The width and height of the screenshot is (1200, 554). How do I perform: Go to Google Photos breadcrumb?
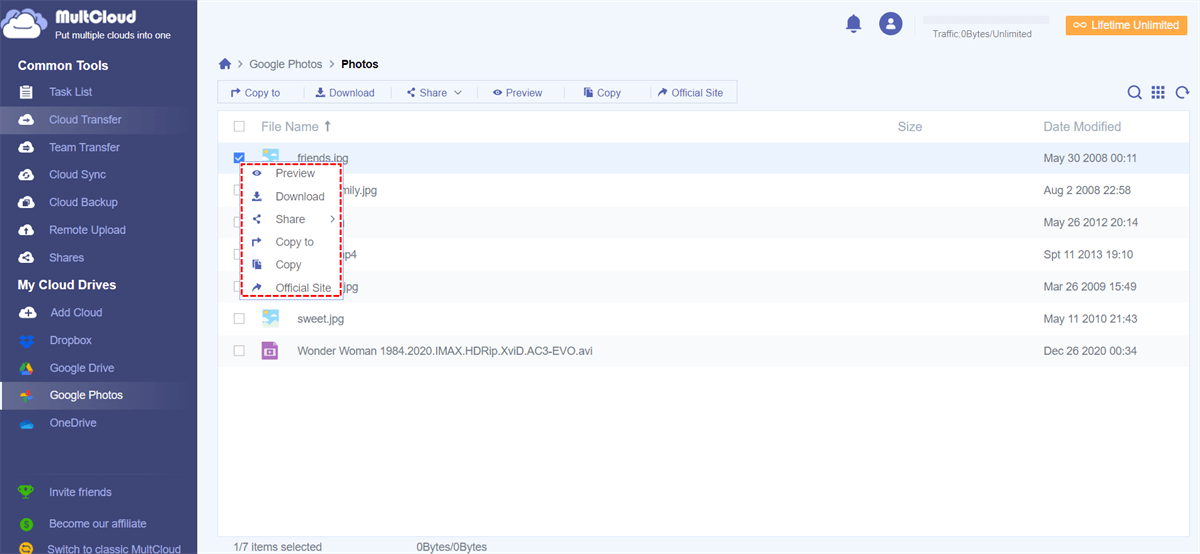click(x=286, y=64)
